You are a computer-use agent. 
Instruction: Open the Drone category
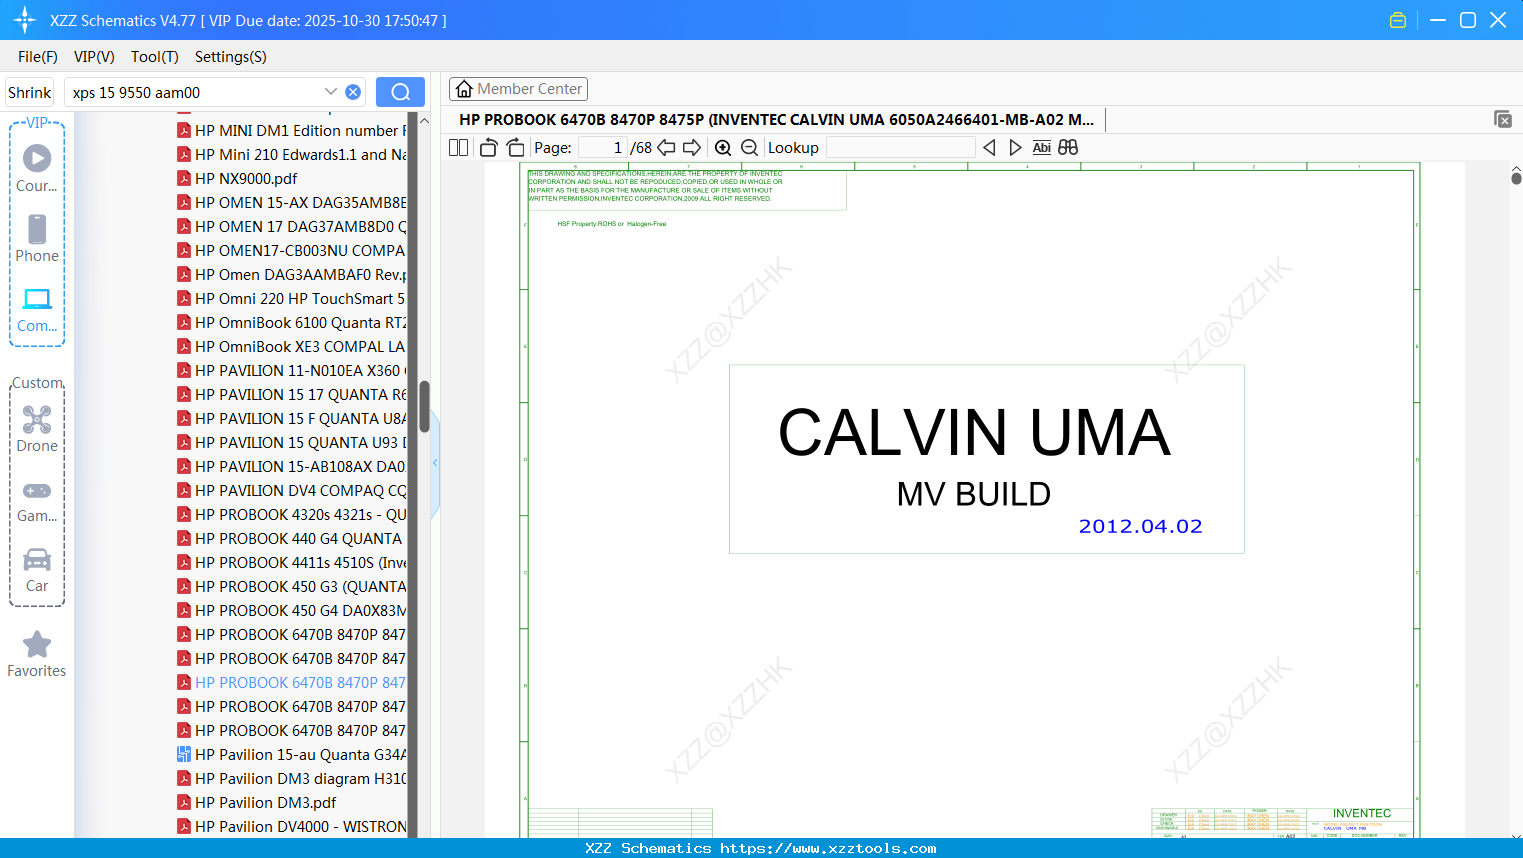[x=37, y=428]
